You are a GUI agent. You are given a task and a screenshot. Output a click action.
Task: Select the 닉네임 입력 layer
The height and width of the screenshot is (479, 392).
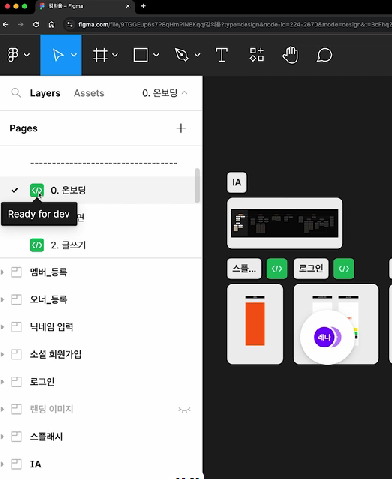point(100,327)
